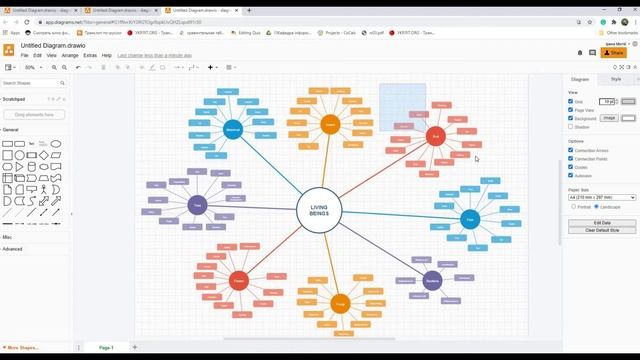Add a diamond shape from General

(44, 155)
